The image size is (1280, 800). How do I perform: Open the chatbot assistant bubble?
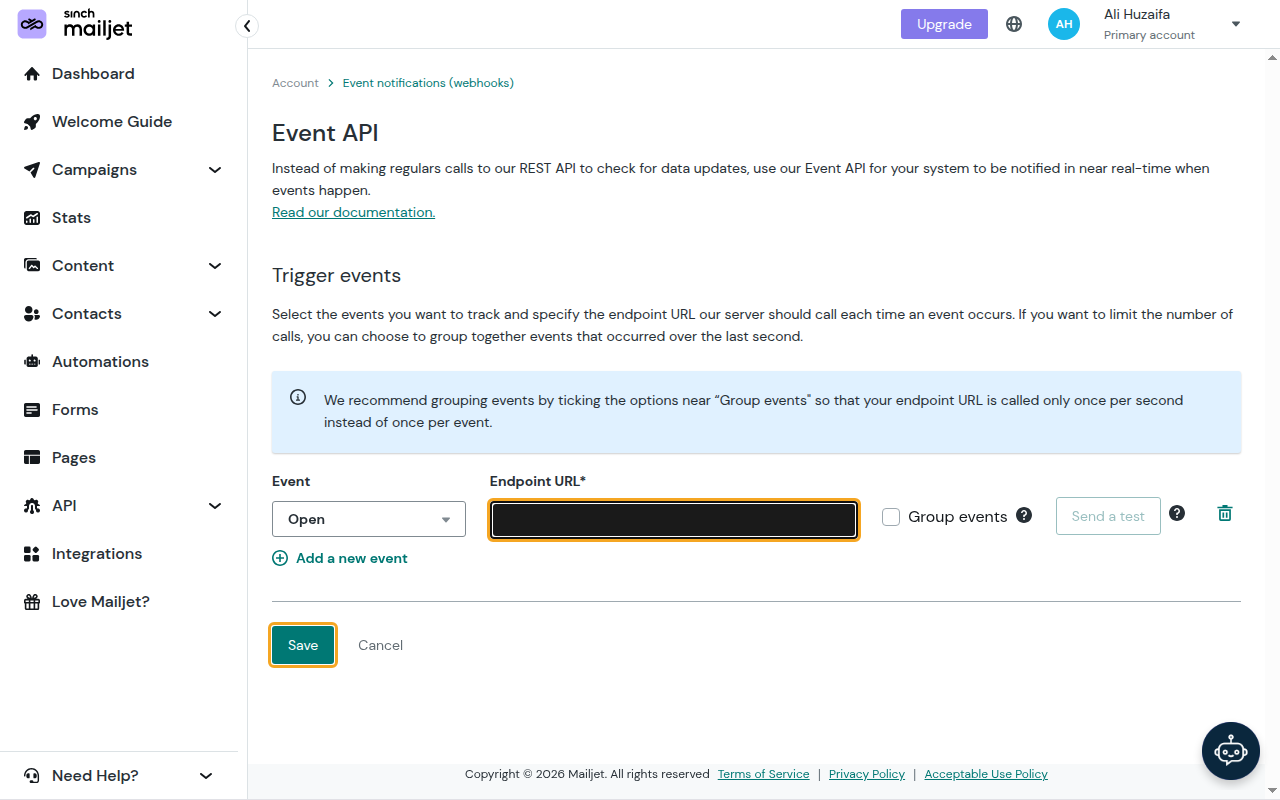(x=1231, y=751)
